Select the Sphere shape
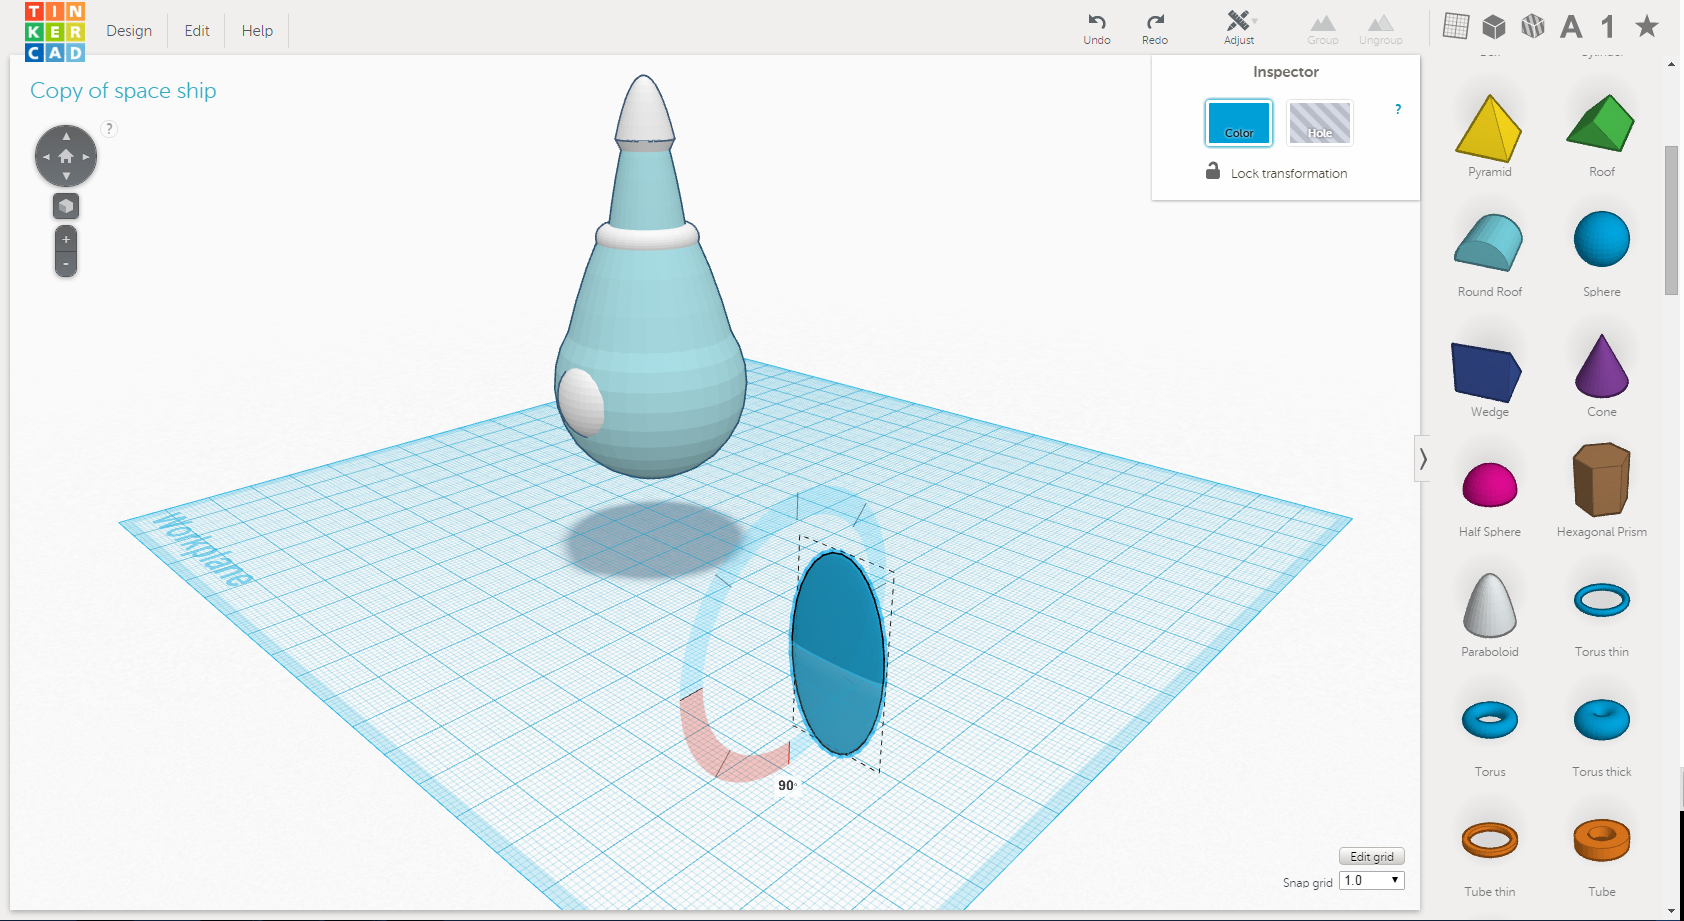1684x921 pixels. (x=1601, y=239)
